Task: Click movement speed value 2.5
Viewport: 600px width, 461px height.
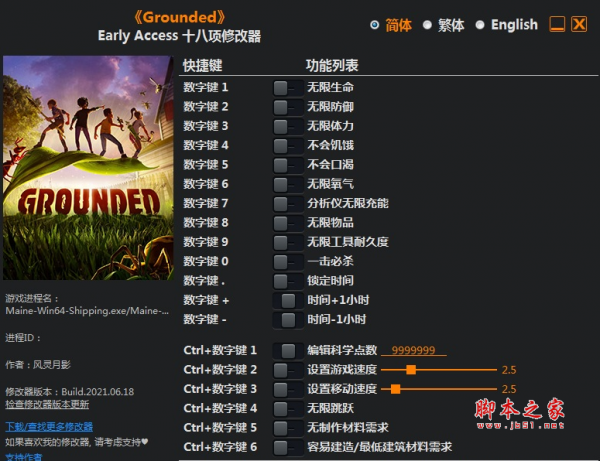Action: click(509, 389)
